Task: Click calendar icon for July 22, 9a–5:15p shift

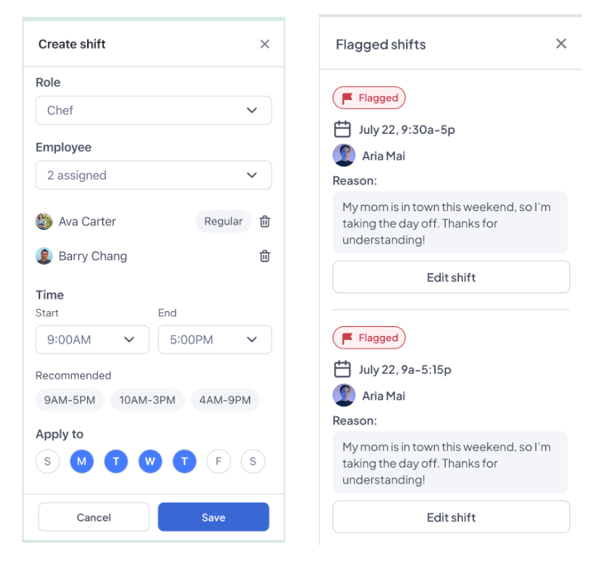Action: pos(342,369)
